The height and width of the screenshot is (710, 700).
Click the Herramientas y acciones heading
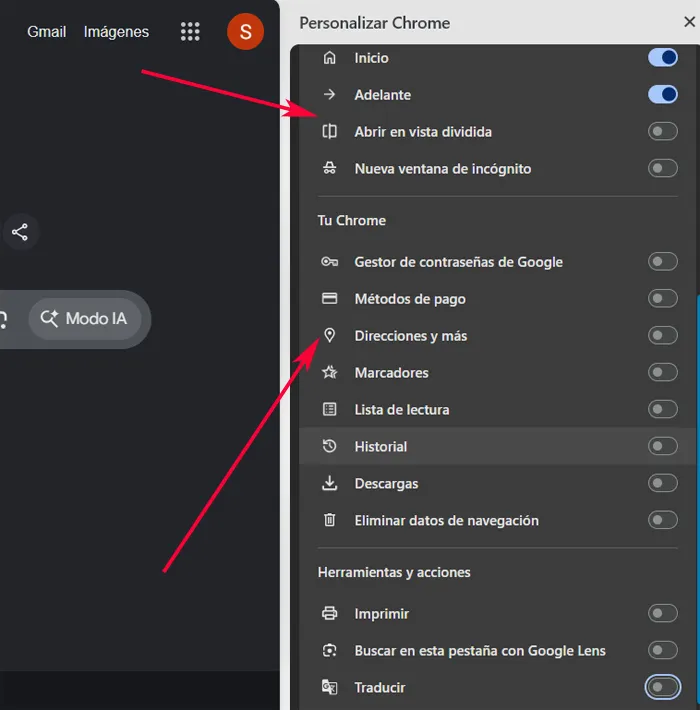394,572
